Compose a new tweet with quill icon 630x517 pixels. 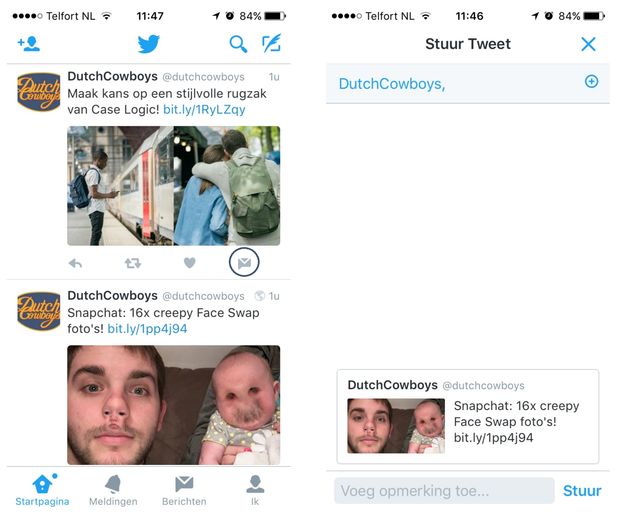[x=272, y=43]
